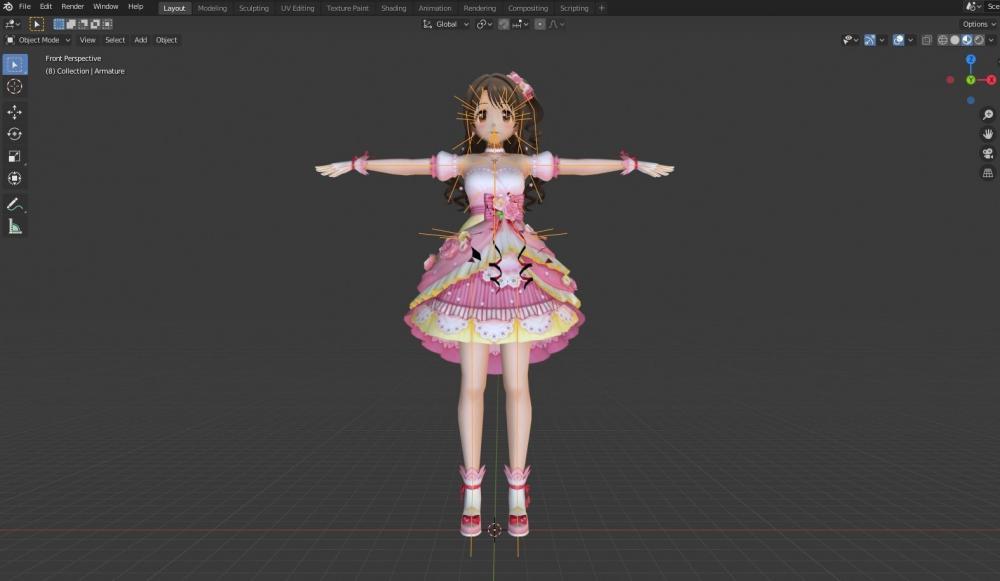Toggle X-ray mode

[x=927, y=40]
